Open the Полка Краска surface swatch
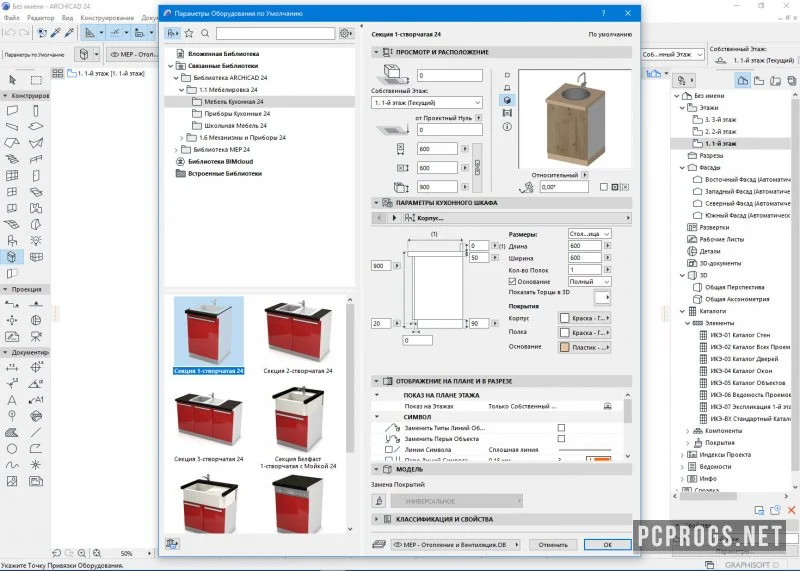The image size is (800, 571). 585,332
